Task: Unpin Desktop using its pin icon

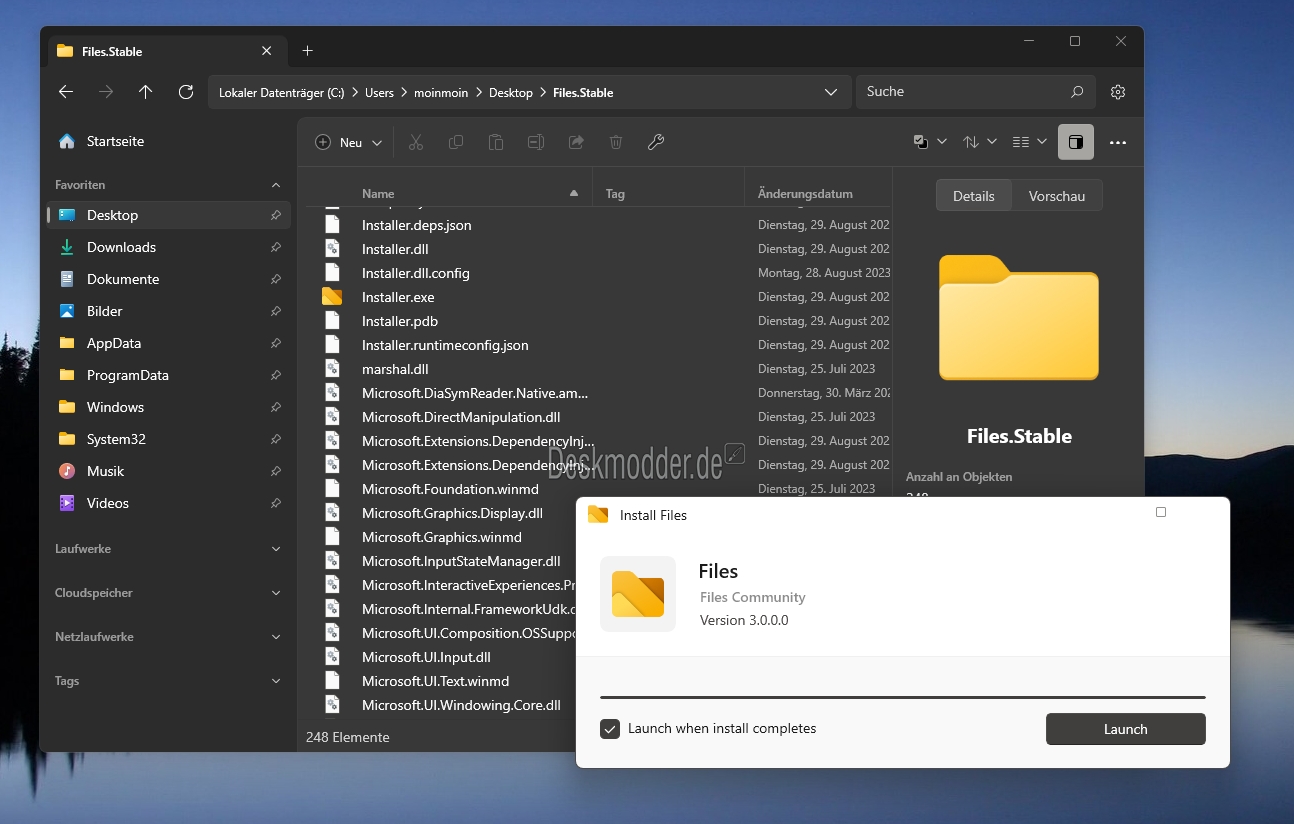Action: [275, 215]
